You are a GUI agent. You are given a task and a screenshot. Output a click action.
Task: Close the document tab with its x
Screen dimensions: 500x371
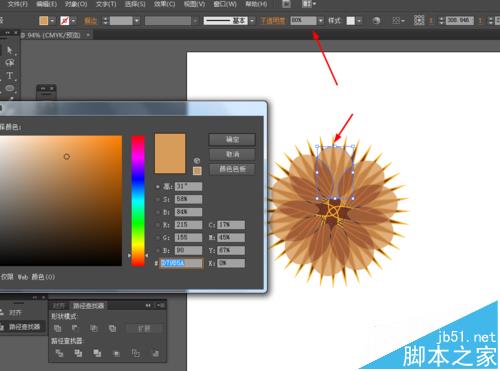tap(88, 35)
